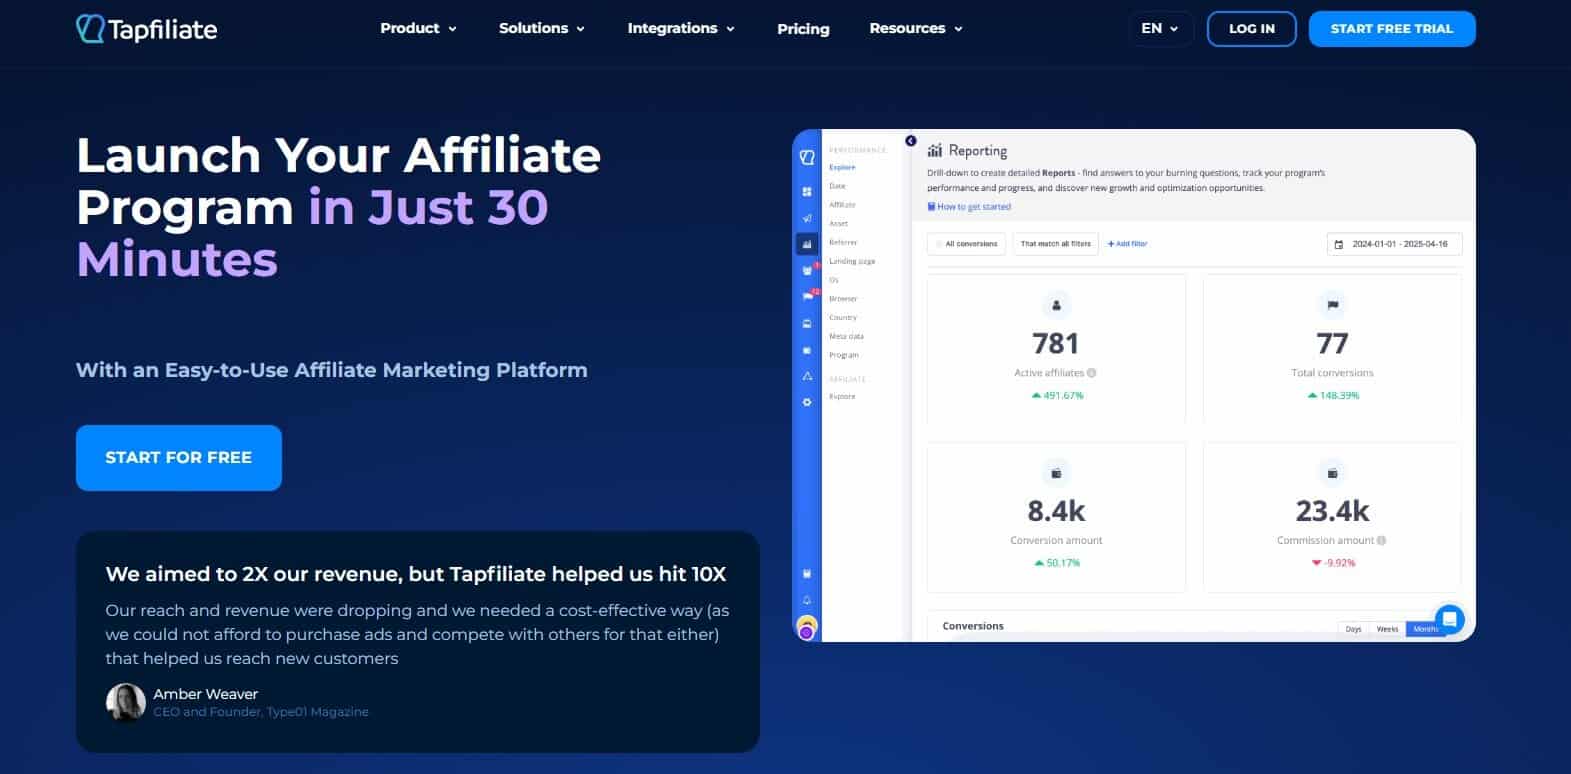Open the 2024-01-01 - 2025-04-16 date range picker

(x=1394, y=244)
